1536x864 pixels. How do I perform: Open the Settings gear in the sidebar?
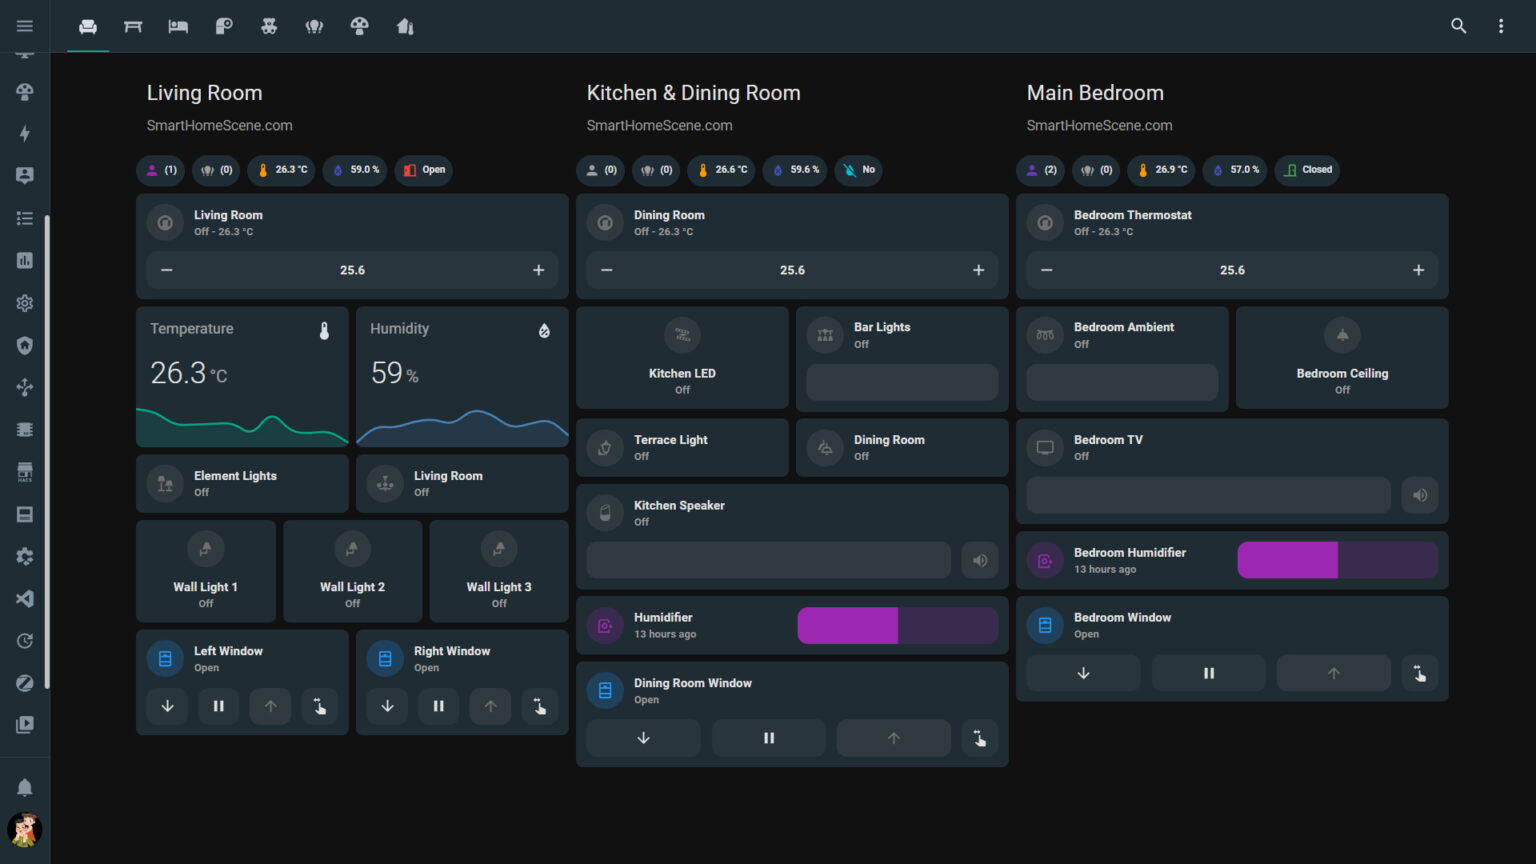(25, 303)
